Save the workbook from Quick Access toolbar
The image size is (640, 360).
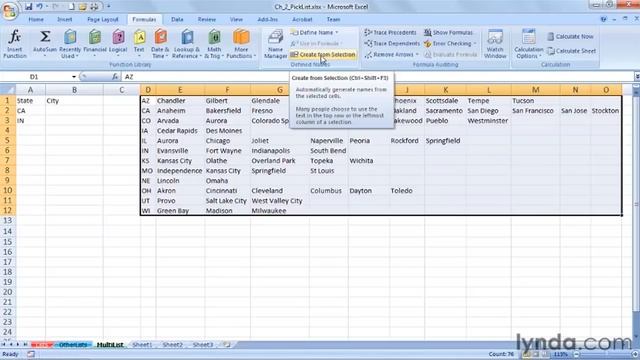29,7
